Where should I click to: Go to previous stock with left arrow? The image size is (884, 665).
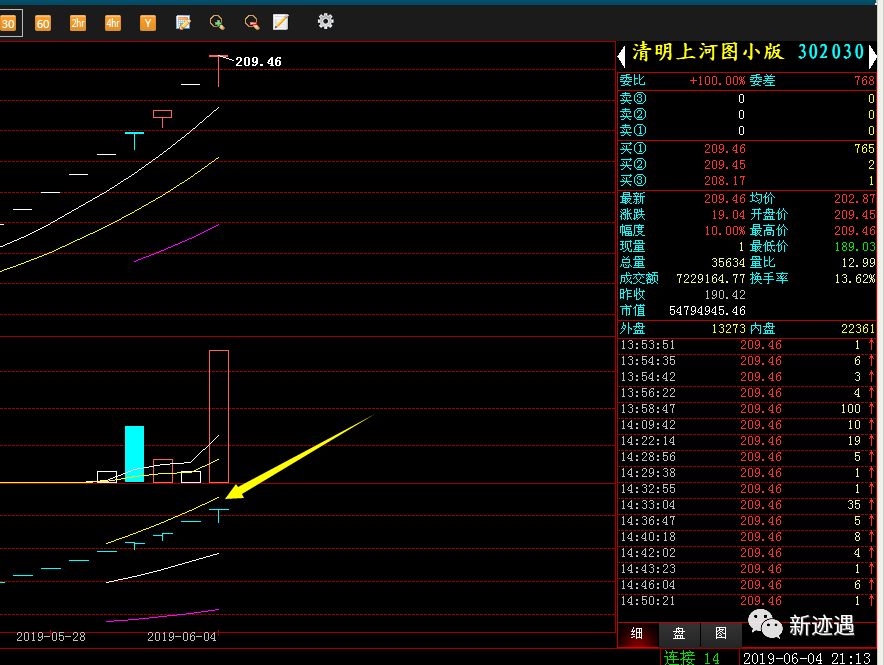(621, 56)
